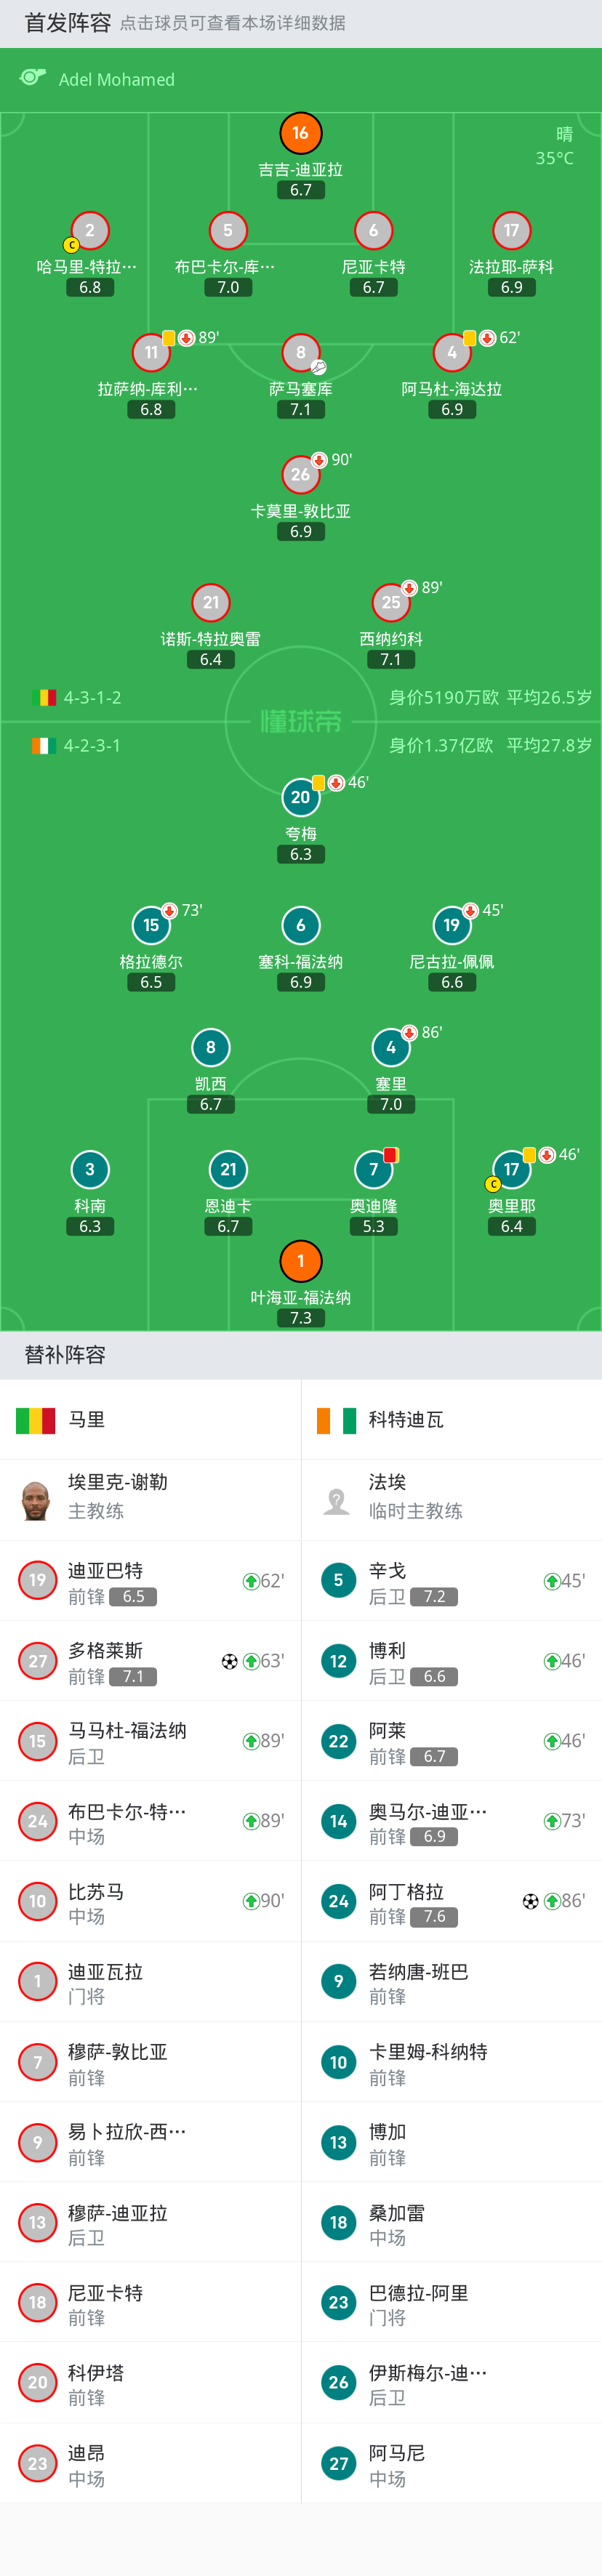Tap the goal ball icon beside 多格莱斯

229,1661
